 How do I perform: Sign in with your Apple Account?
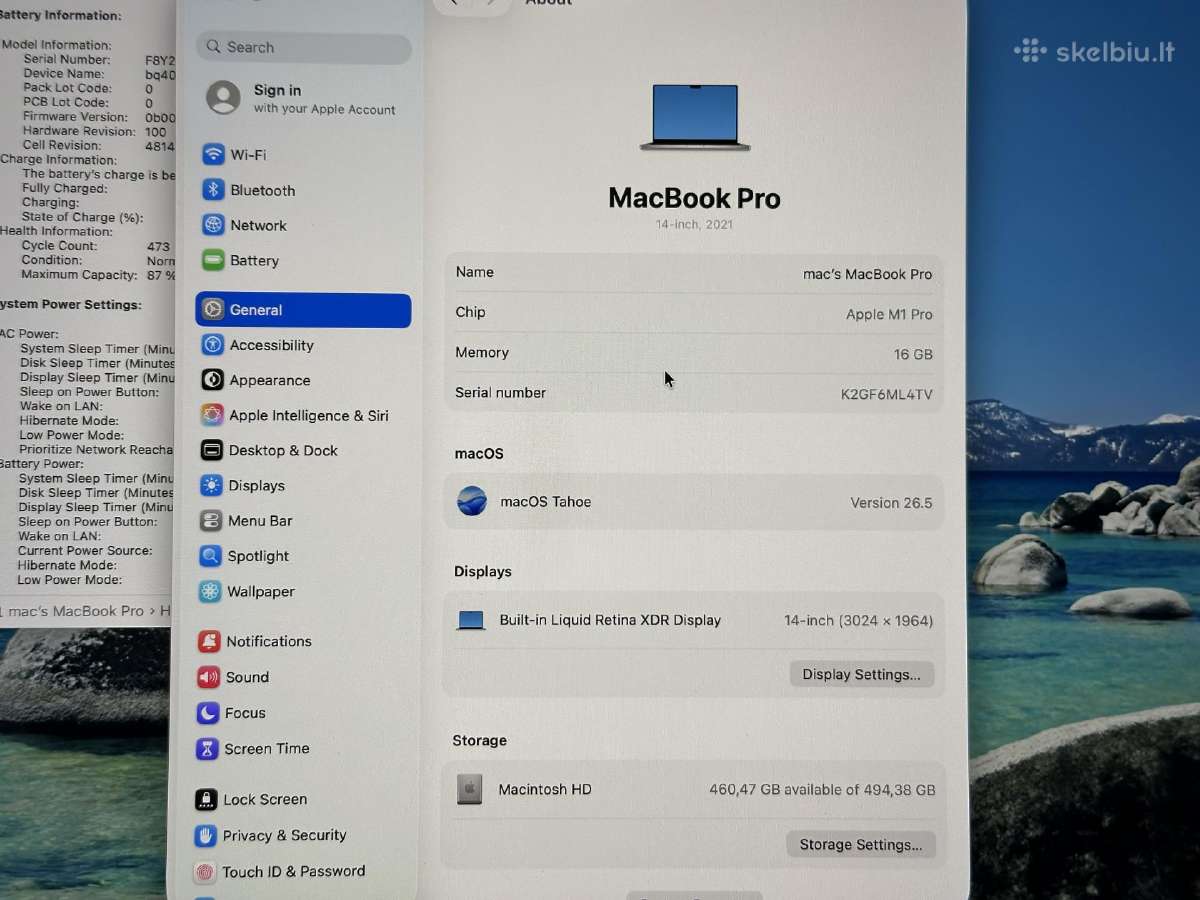[302, 98]
